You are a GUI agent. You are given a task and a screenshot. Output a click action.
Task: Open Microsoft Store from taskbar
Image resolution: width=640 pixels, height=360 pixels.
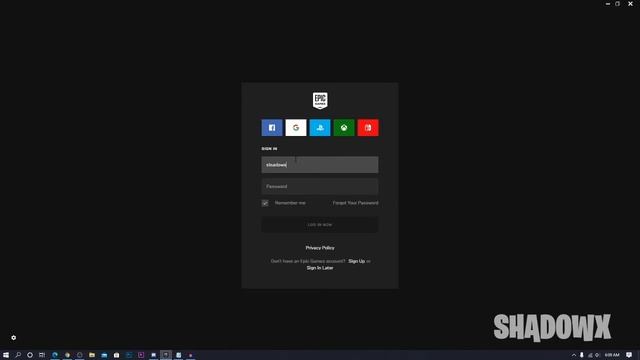coord(116,355)
